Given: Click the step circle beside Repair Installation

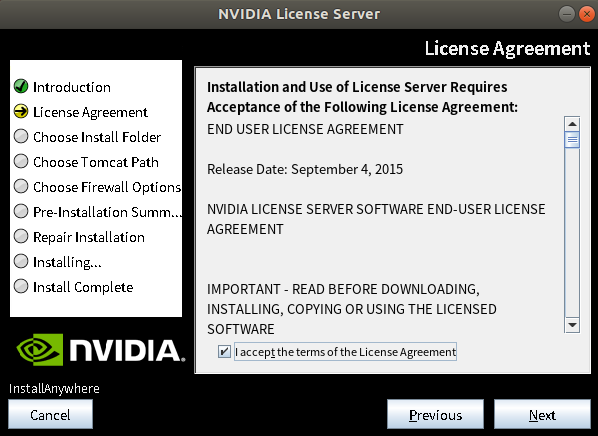Looking at the screenshot, I should (21, 236).
